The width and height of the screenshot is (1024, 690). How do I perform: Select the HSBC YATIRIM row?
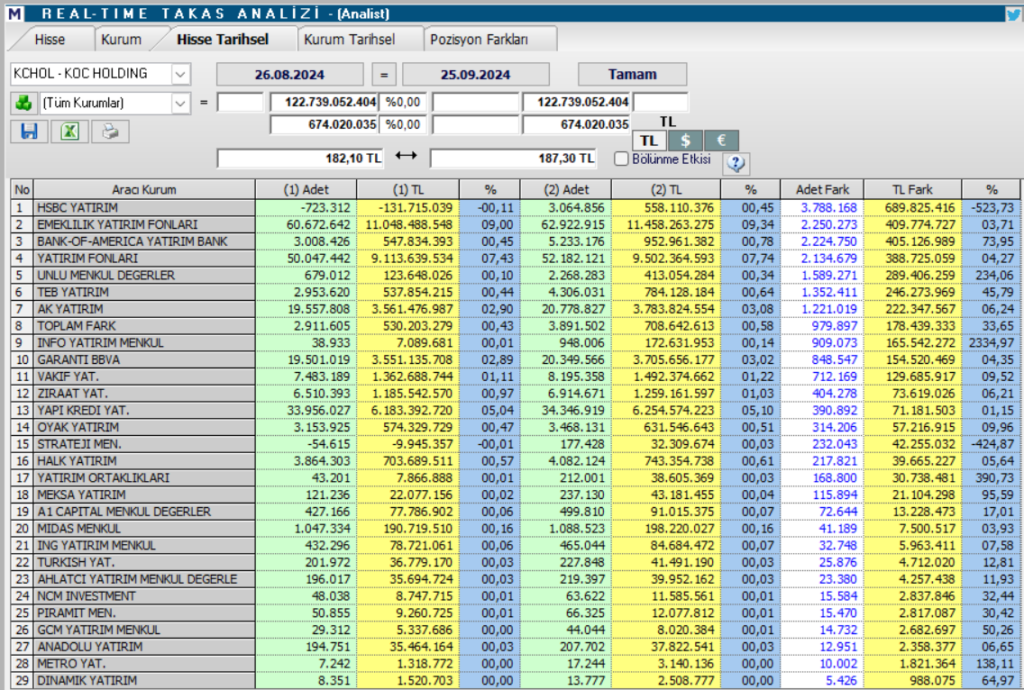[x=515, y=208]
